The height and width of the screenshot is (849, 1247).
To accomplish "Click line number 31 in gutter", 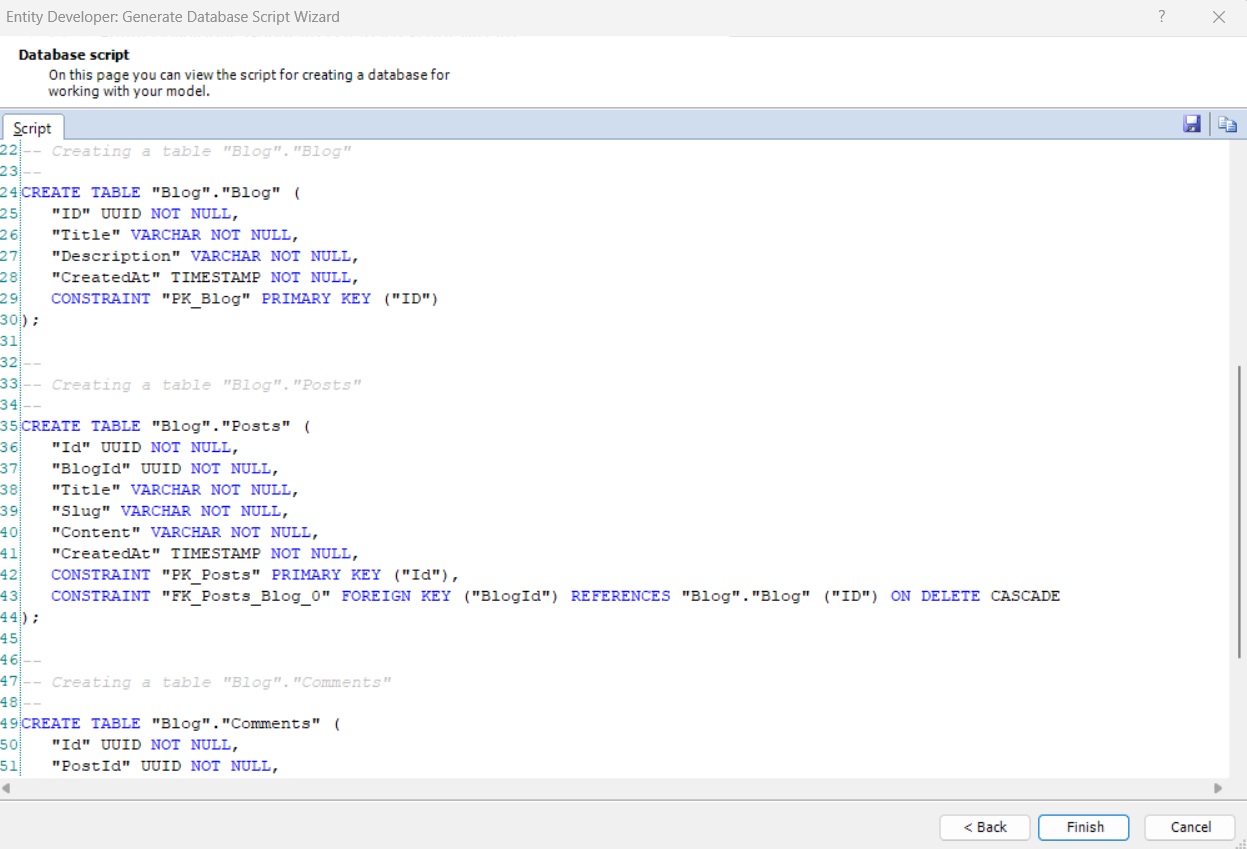I will point(9,341).
